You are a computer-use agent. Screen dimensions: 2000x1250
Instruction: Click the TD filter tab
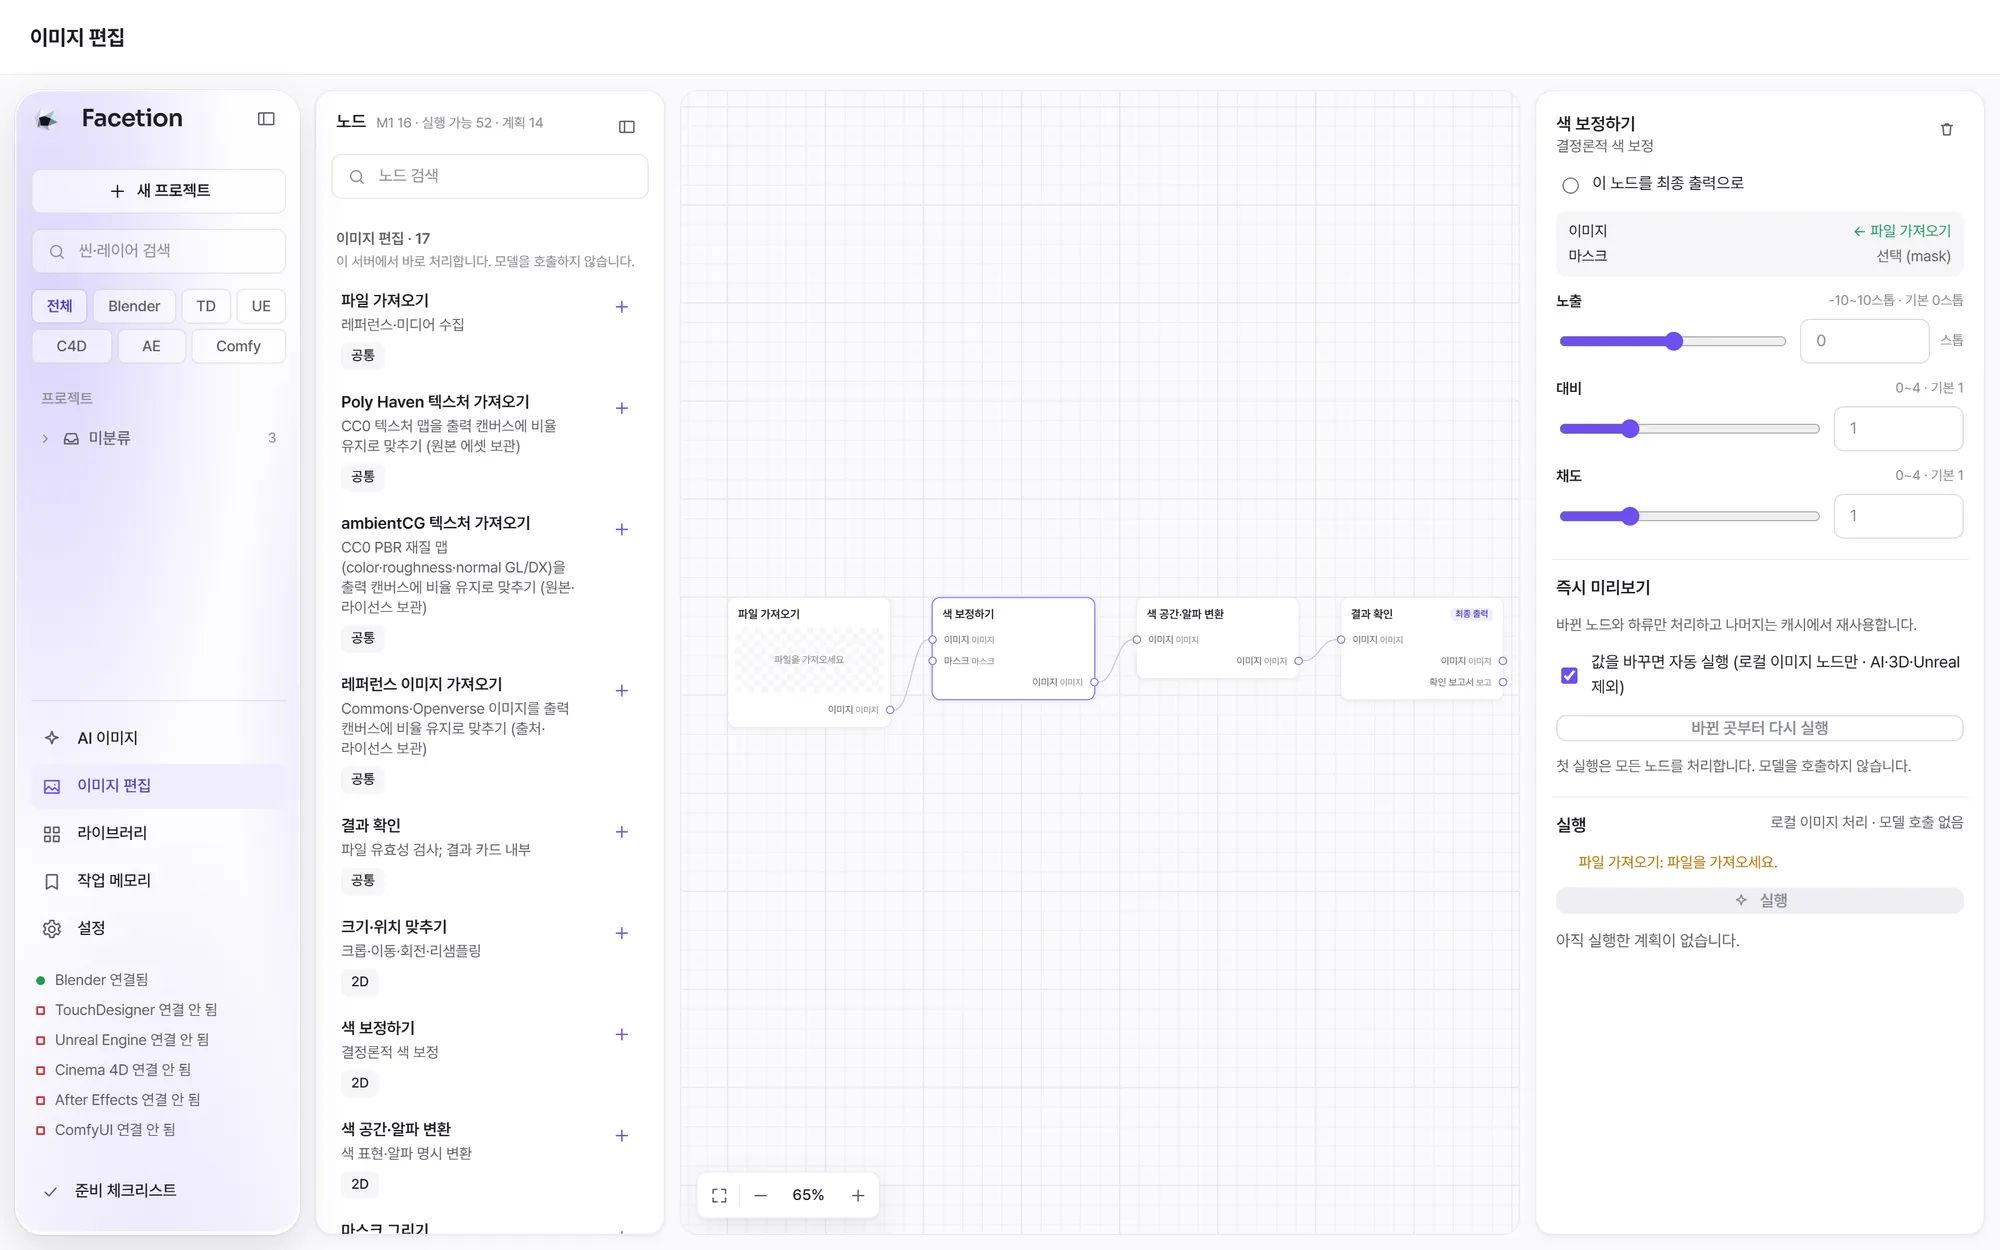coord(206,306)
